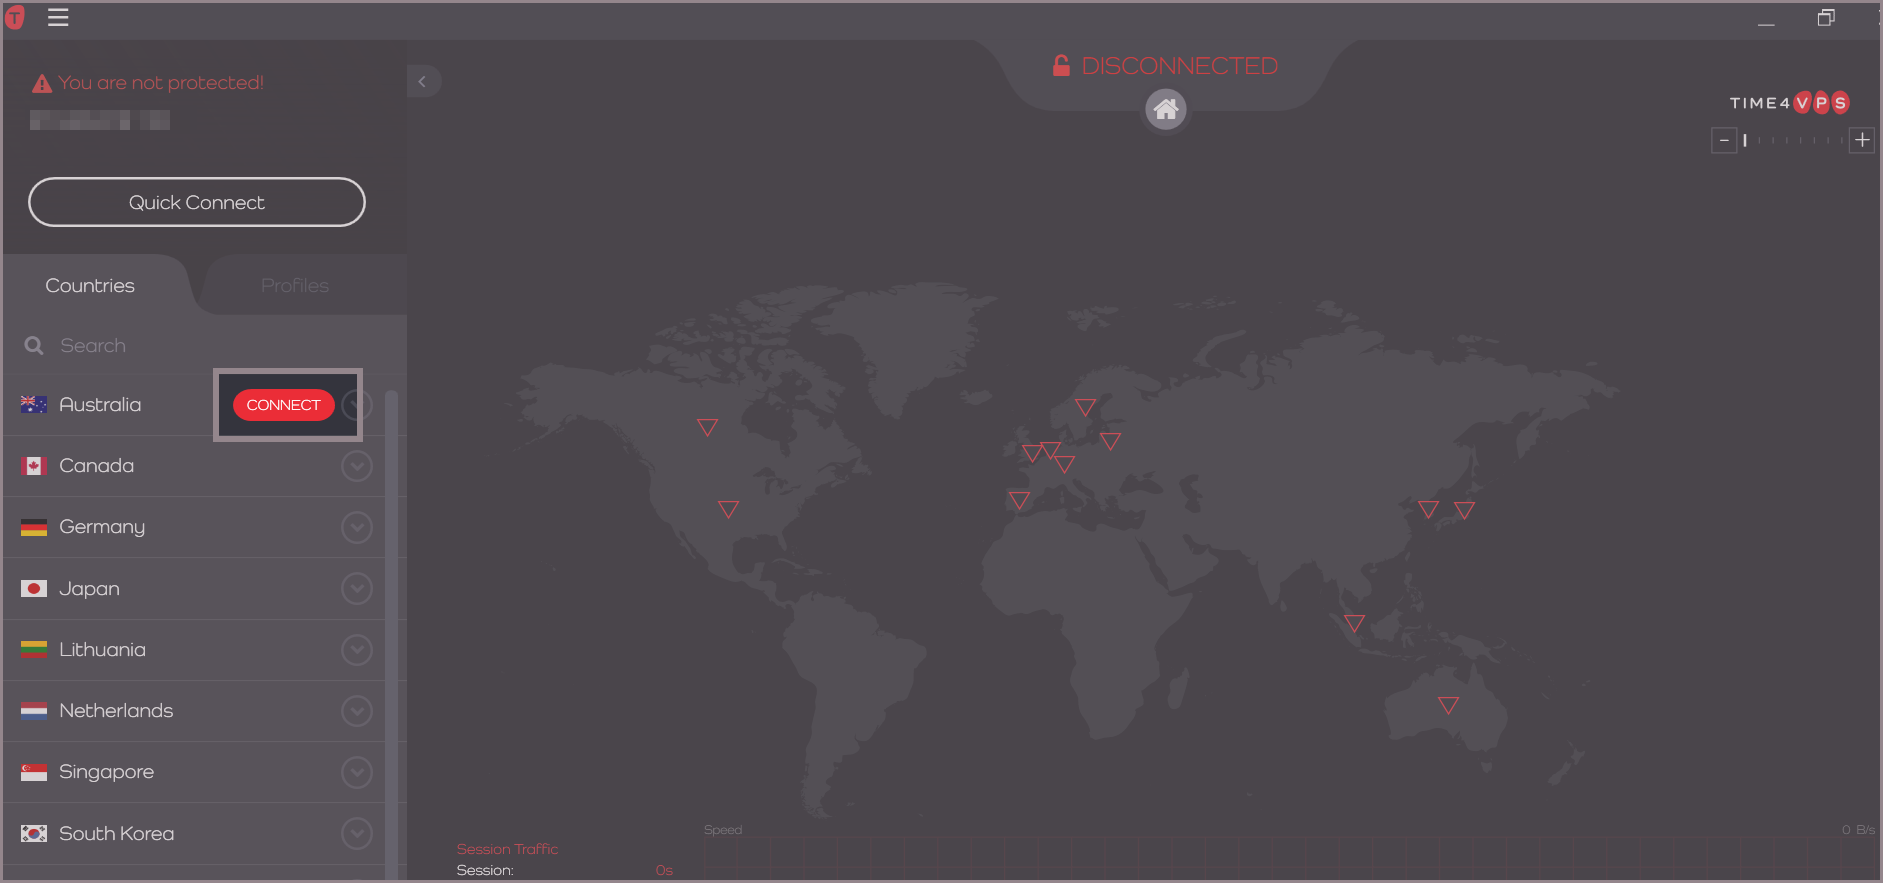The width and height of the screenshot is (1883, 883).
Task: Connect to the Australia server
Action: pyautogui.click(x=283, y=405)
